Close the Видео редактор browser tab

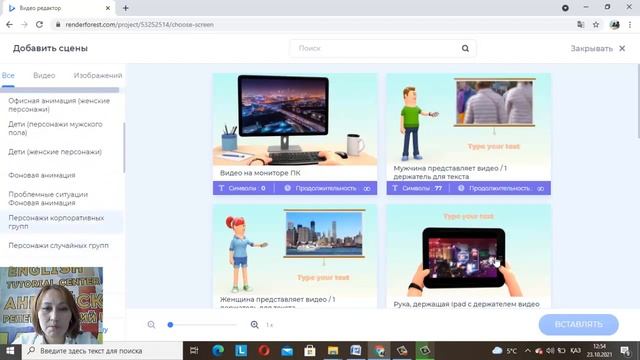click(x=108, y=8)
